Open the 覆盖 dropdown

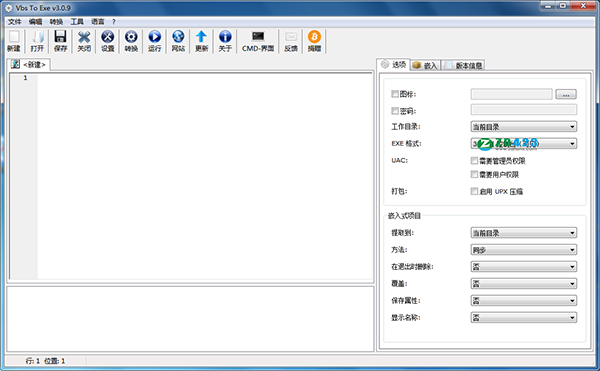(x=523, y=283)
